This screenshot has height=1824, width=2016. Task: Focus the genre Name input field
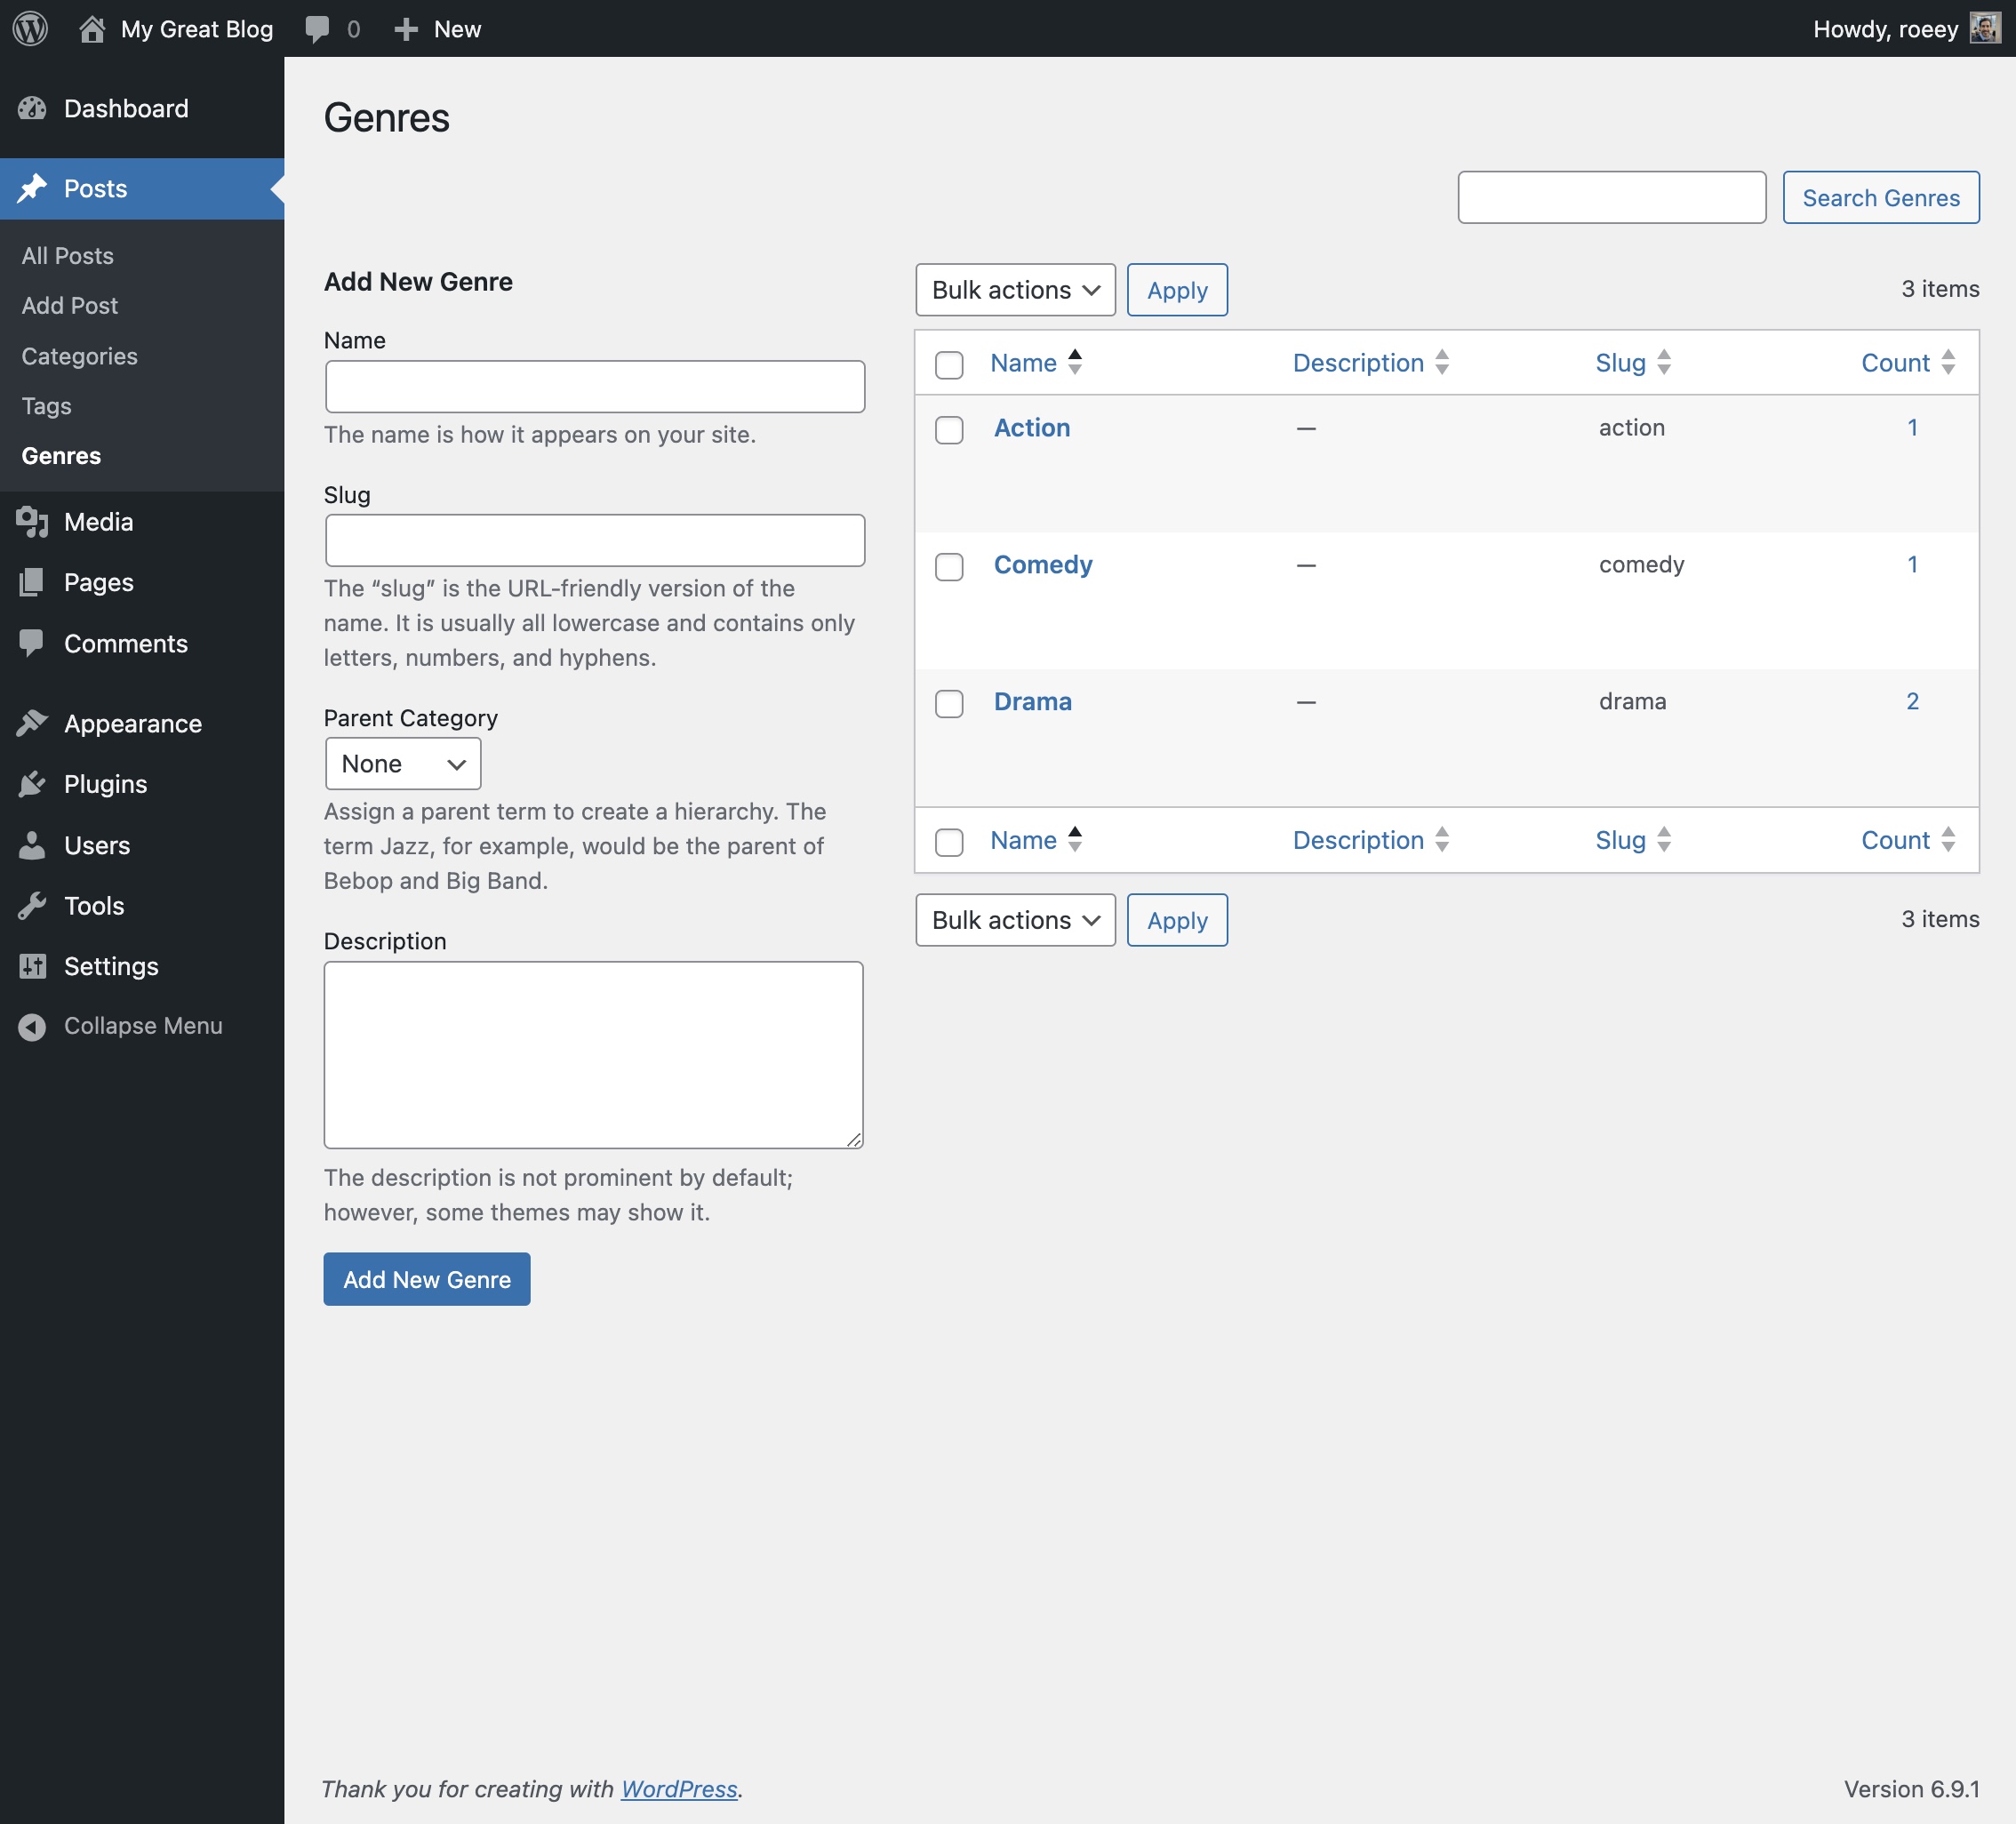pos(594,387)
